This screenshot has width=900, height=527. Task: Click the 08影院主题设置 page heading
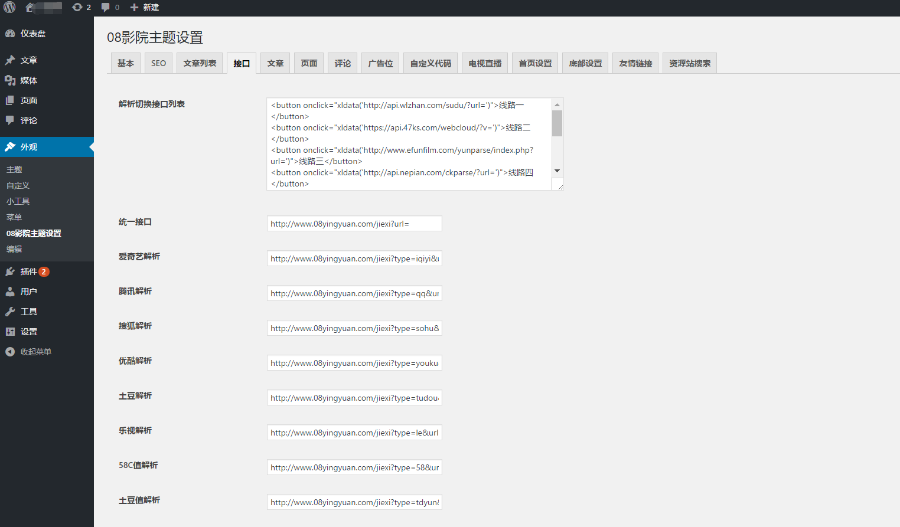click(x=155, y=37)
